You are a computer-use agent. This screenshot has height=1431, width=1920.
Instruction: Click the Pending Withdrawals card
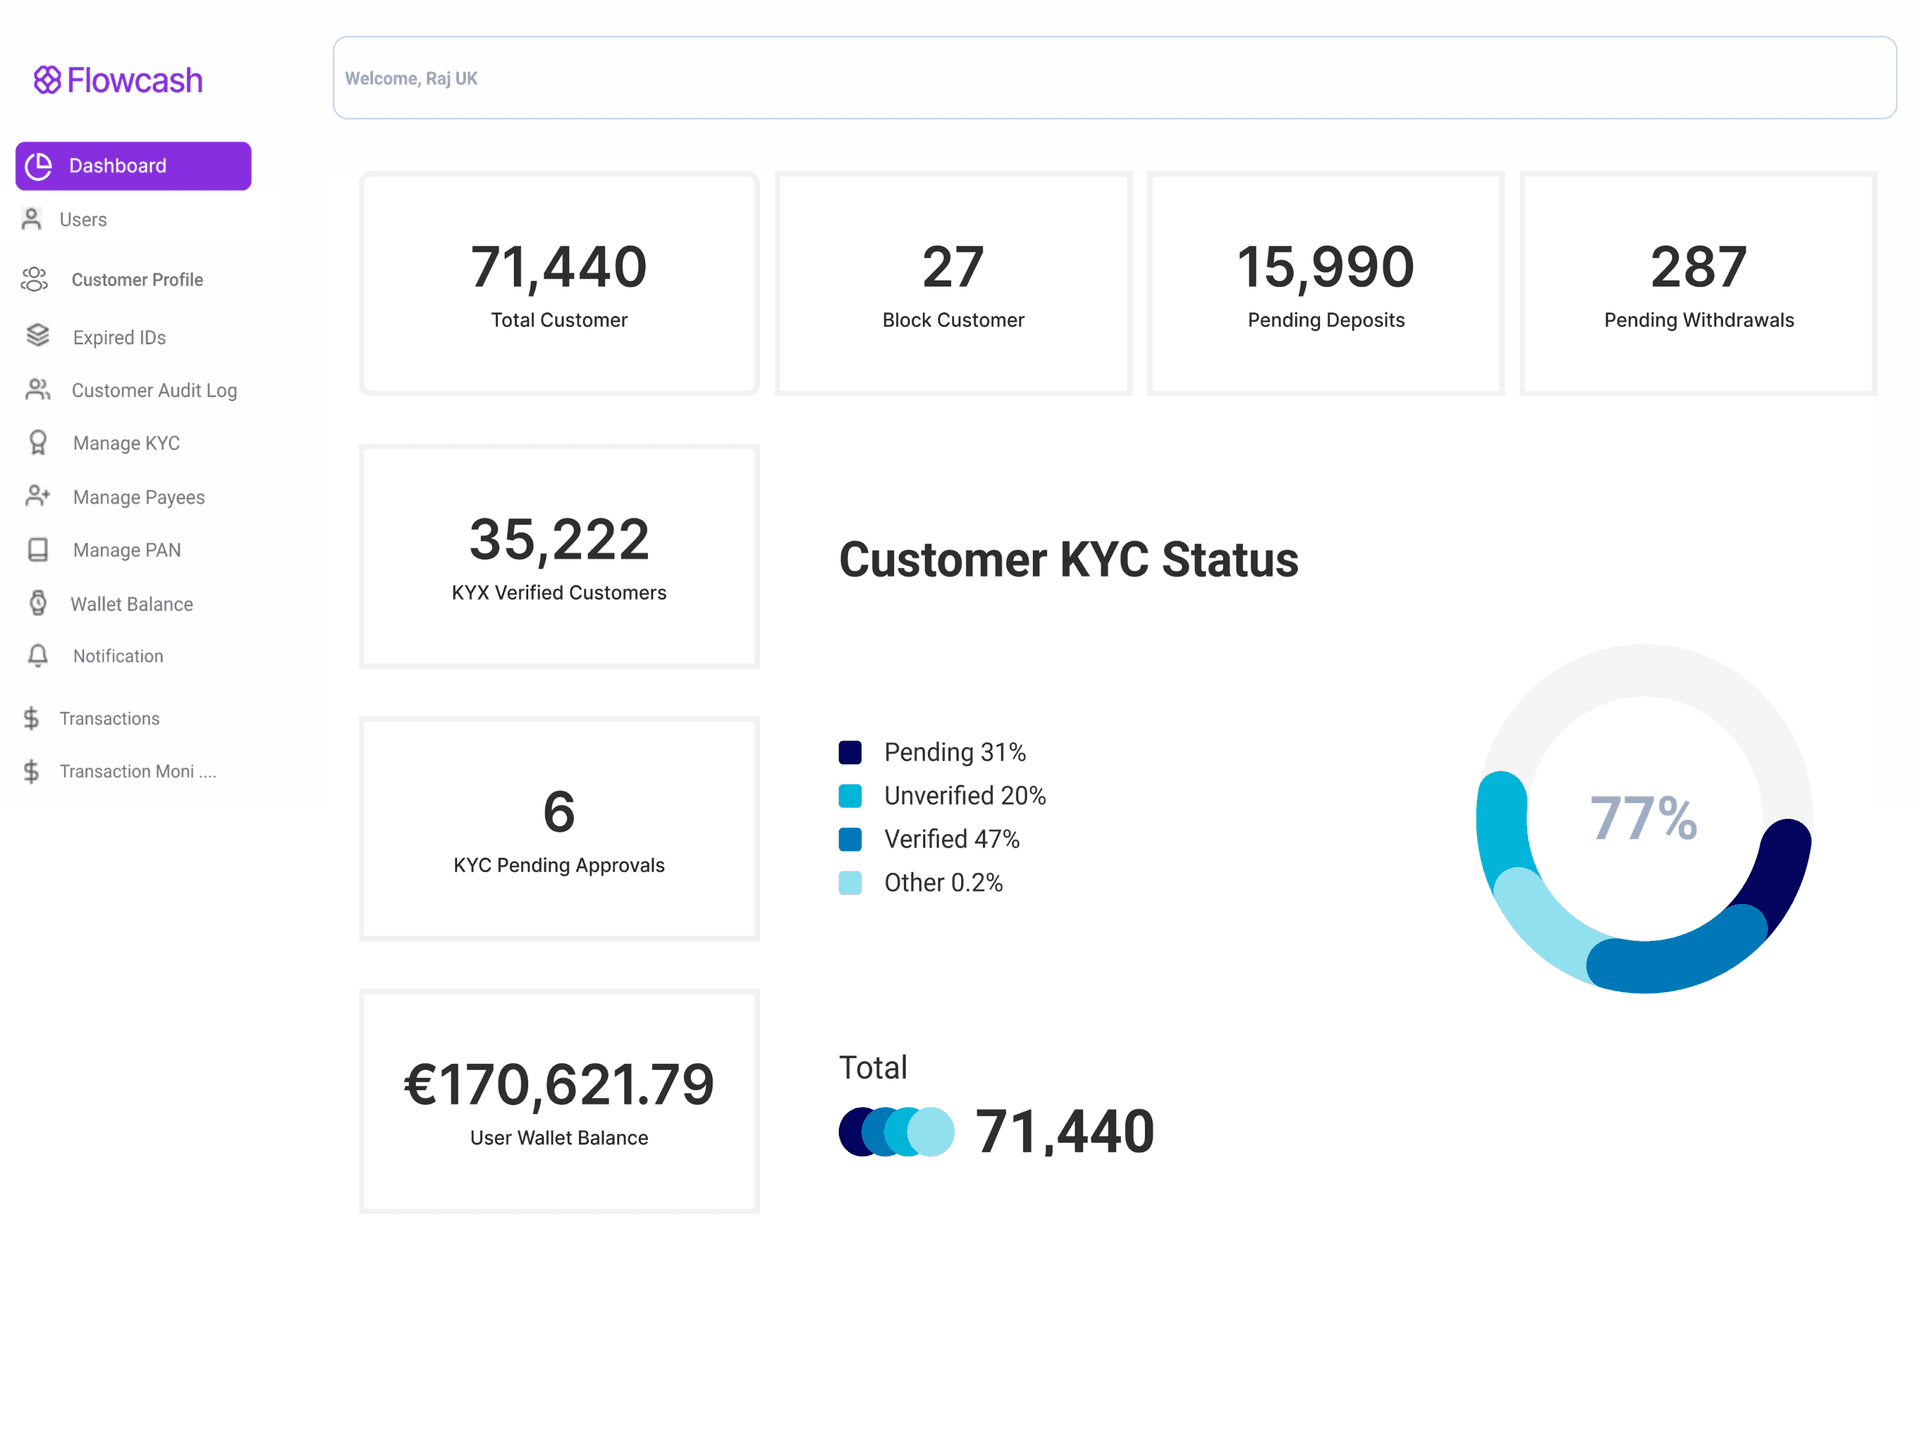(1697, 284)
